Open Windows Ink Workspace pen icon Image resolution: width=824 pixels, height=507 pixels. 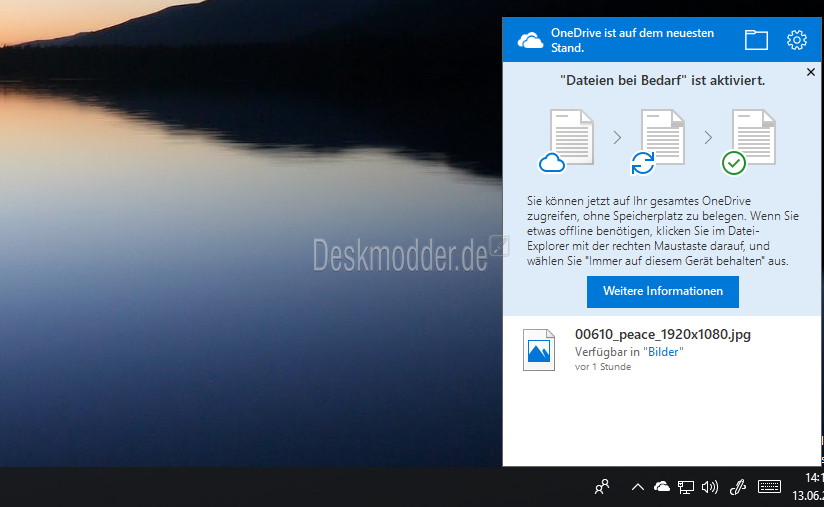[738, 488]
